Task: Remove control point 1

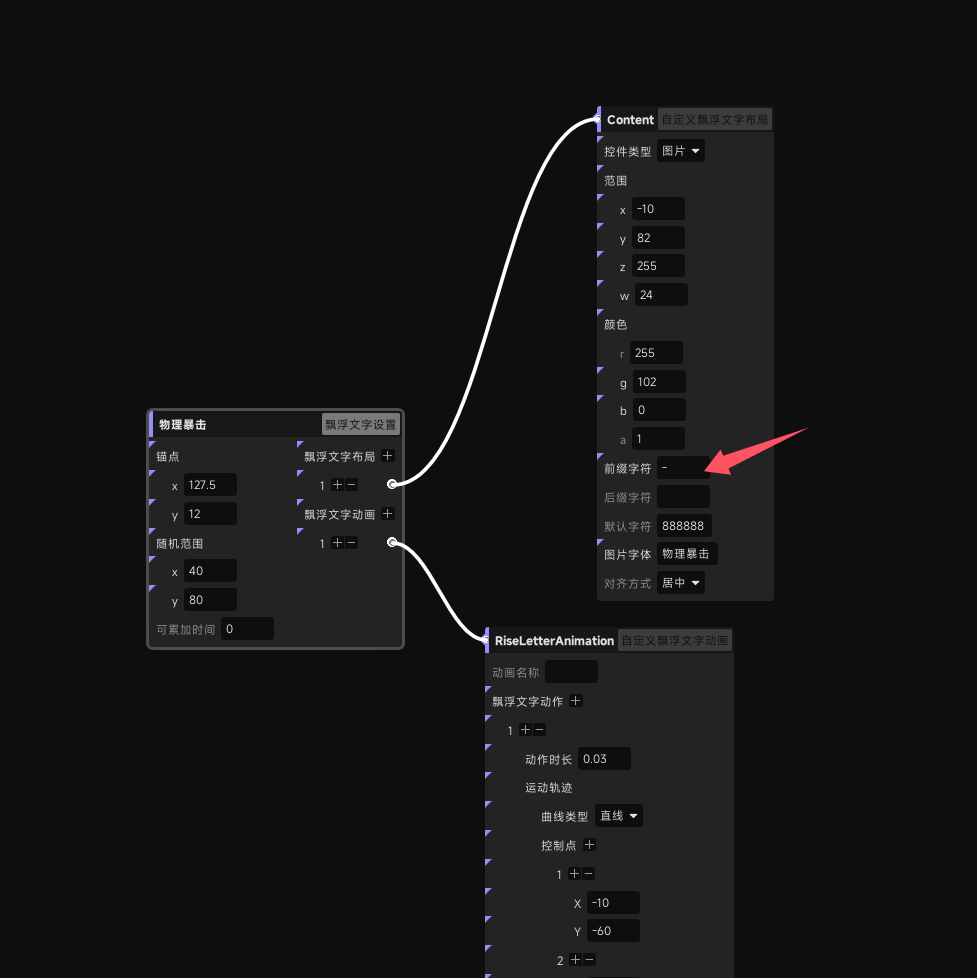Action: point(588,874)
